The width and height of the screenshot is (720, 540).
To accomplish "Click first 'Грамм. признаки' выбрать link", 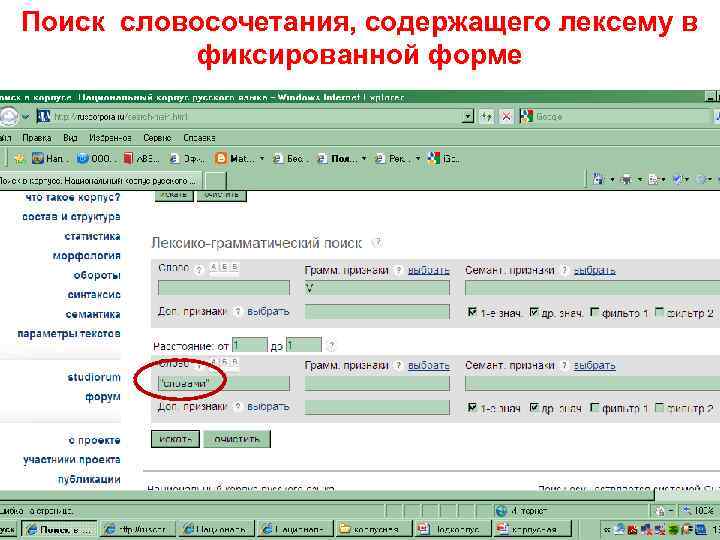I will (x=428, y=270).
